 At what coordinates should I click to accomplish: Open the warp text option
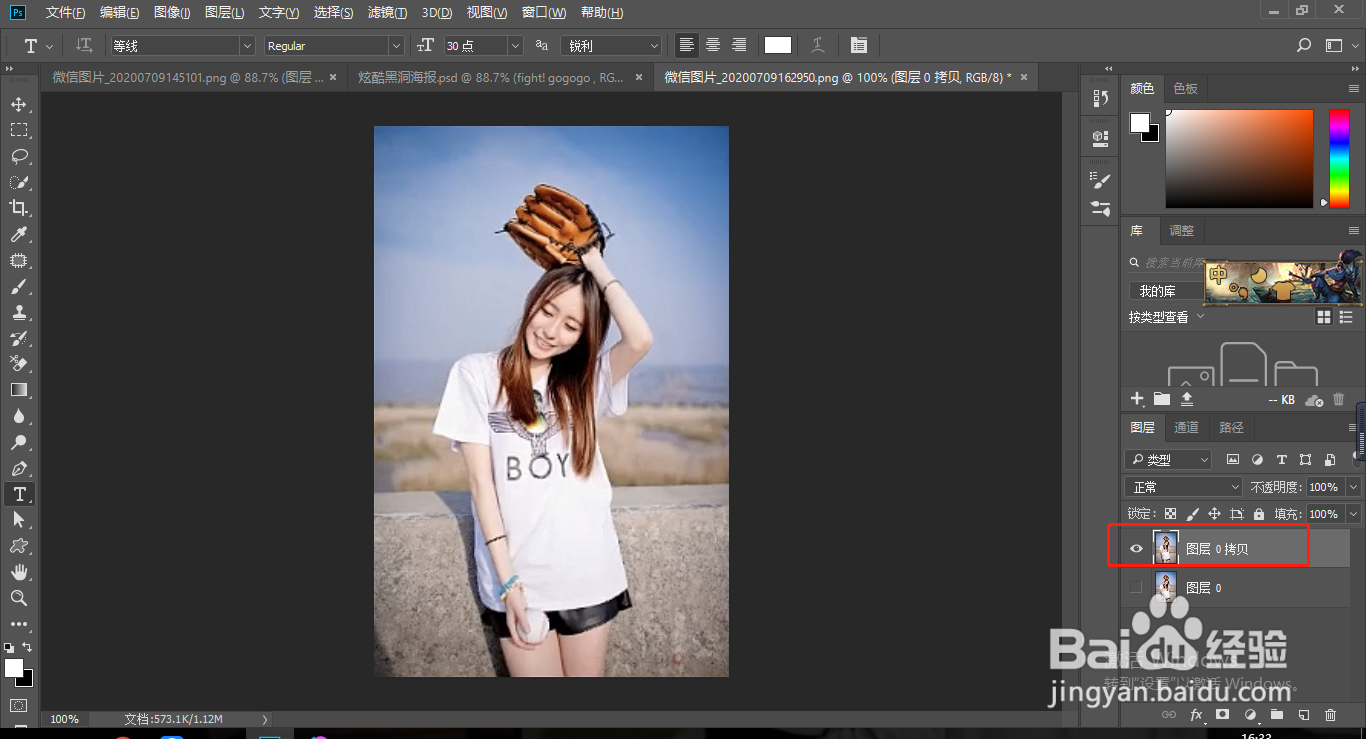point(818,45)
